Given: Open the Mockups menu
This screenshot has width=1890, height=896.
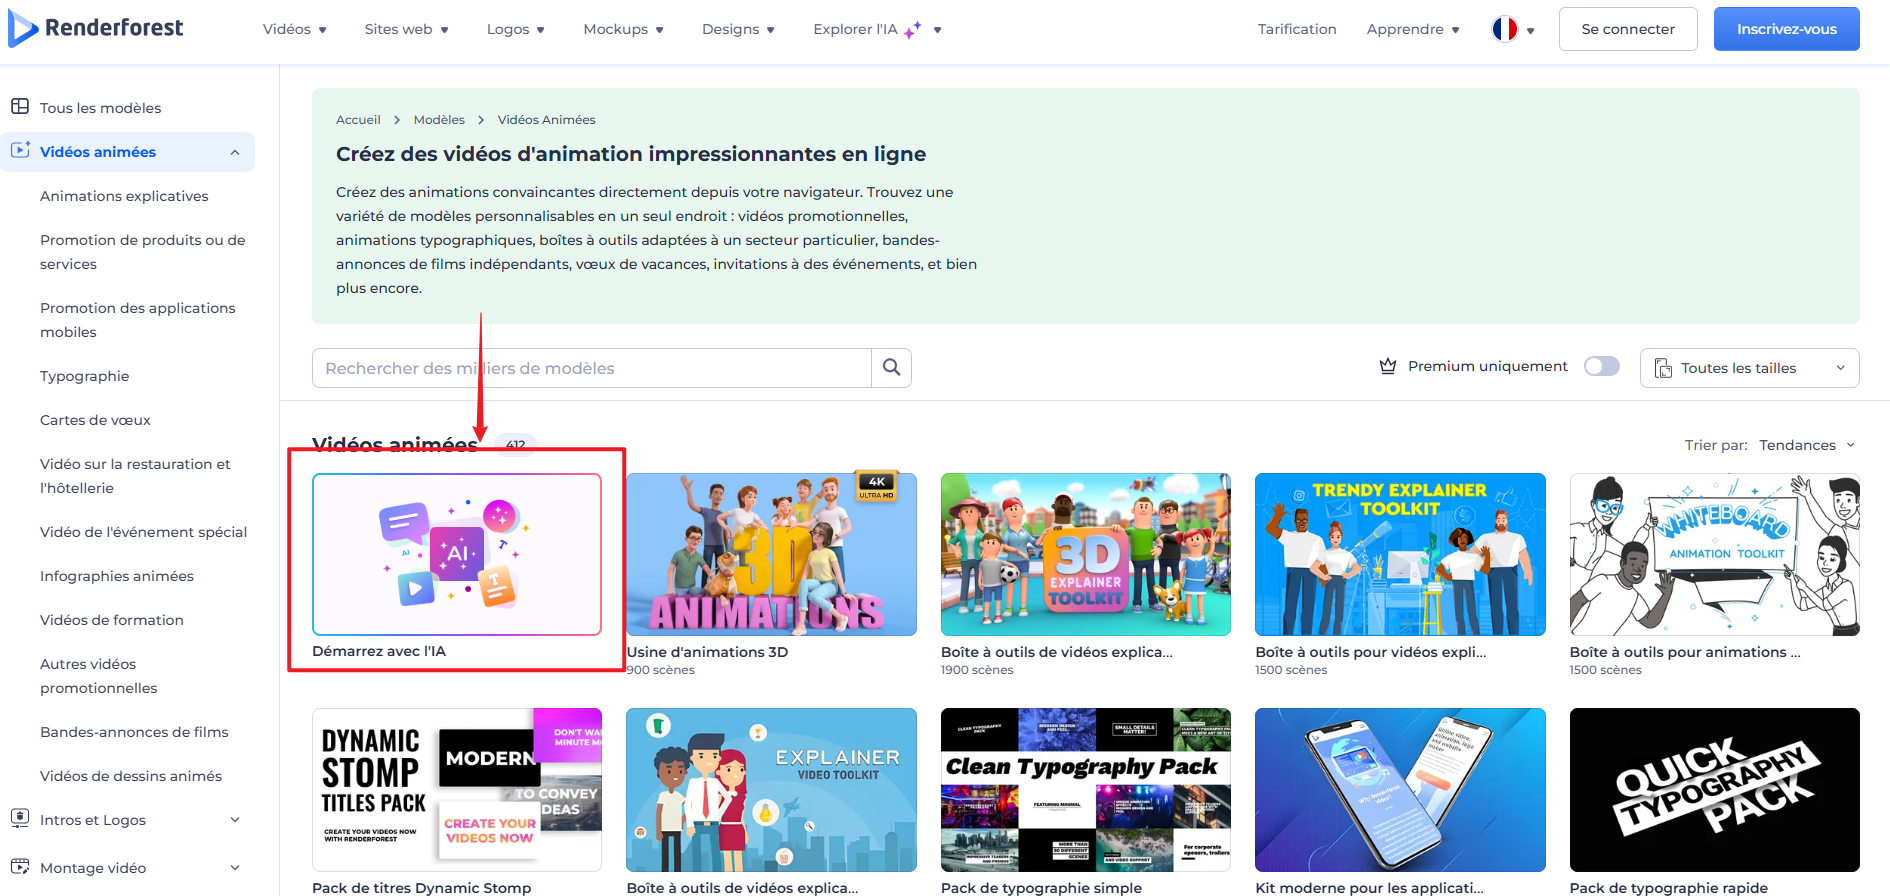Looking at the screenshot, I should [623, 29].
